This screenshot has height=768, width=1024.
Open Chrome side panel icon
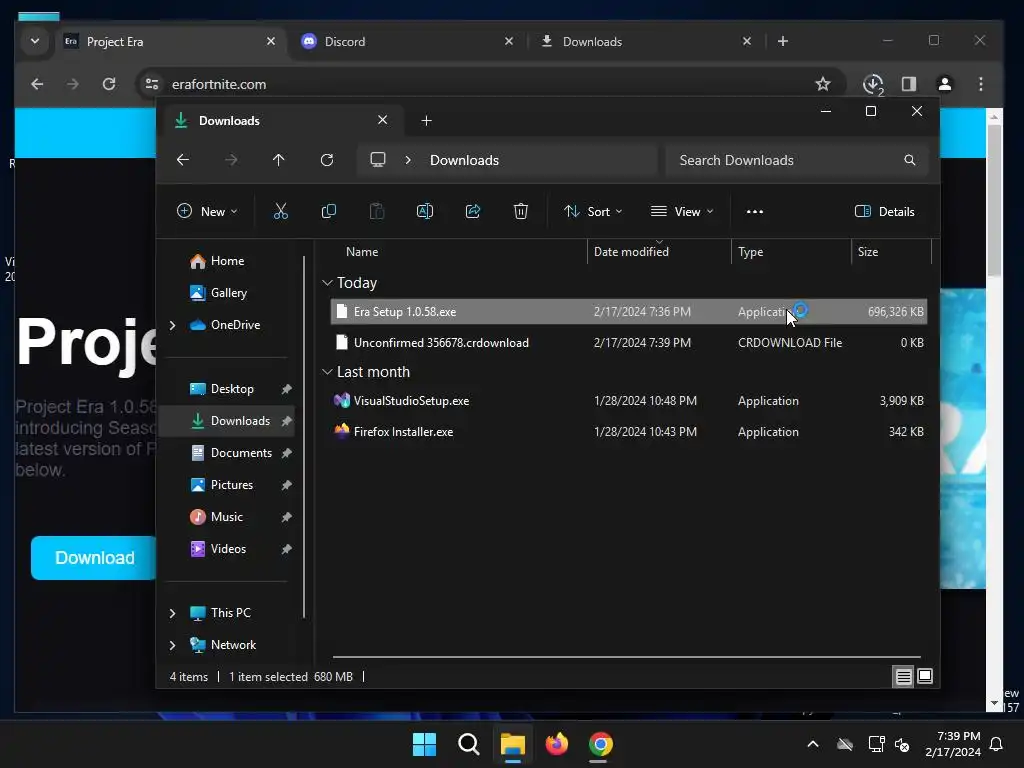click(x=909, y=84)
